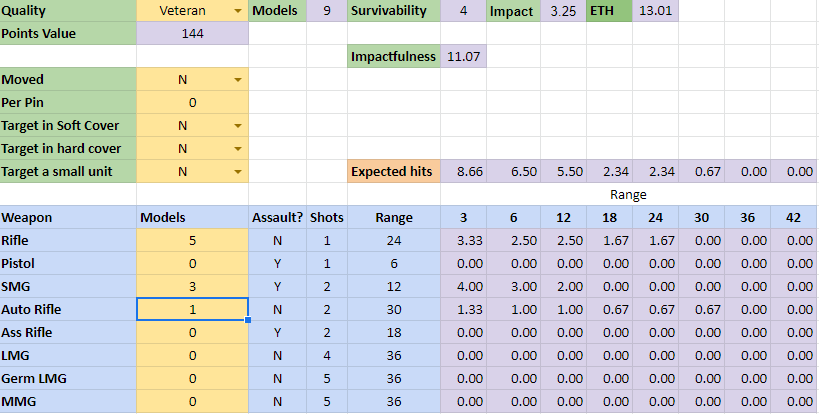
Task: Click the Impactfulness value 11.07
Action: 463,57
